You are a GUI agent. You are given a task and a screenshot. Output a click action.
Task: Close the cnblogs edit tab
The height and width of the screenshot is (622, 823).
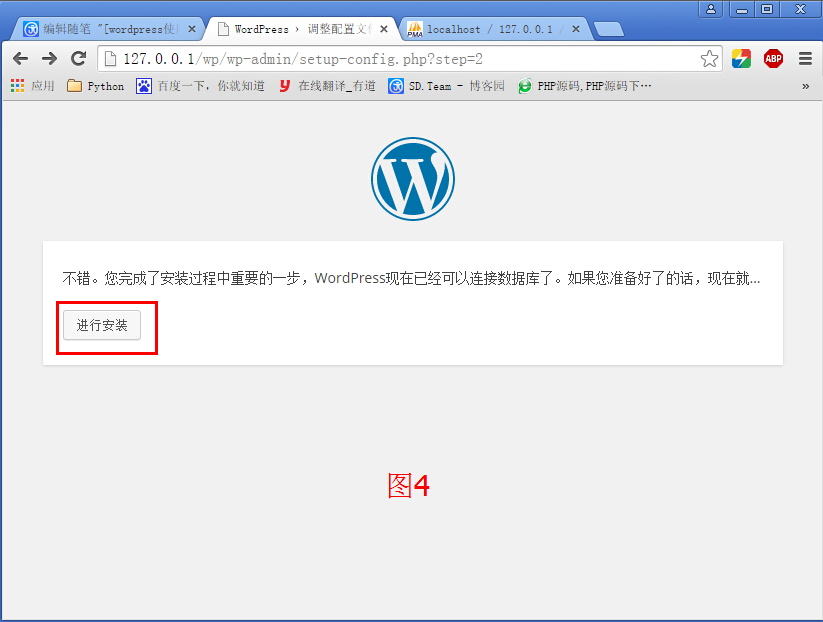coord(192,29)
